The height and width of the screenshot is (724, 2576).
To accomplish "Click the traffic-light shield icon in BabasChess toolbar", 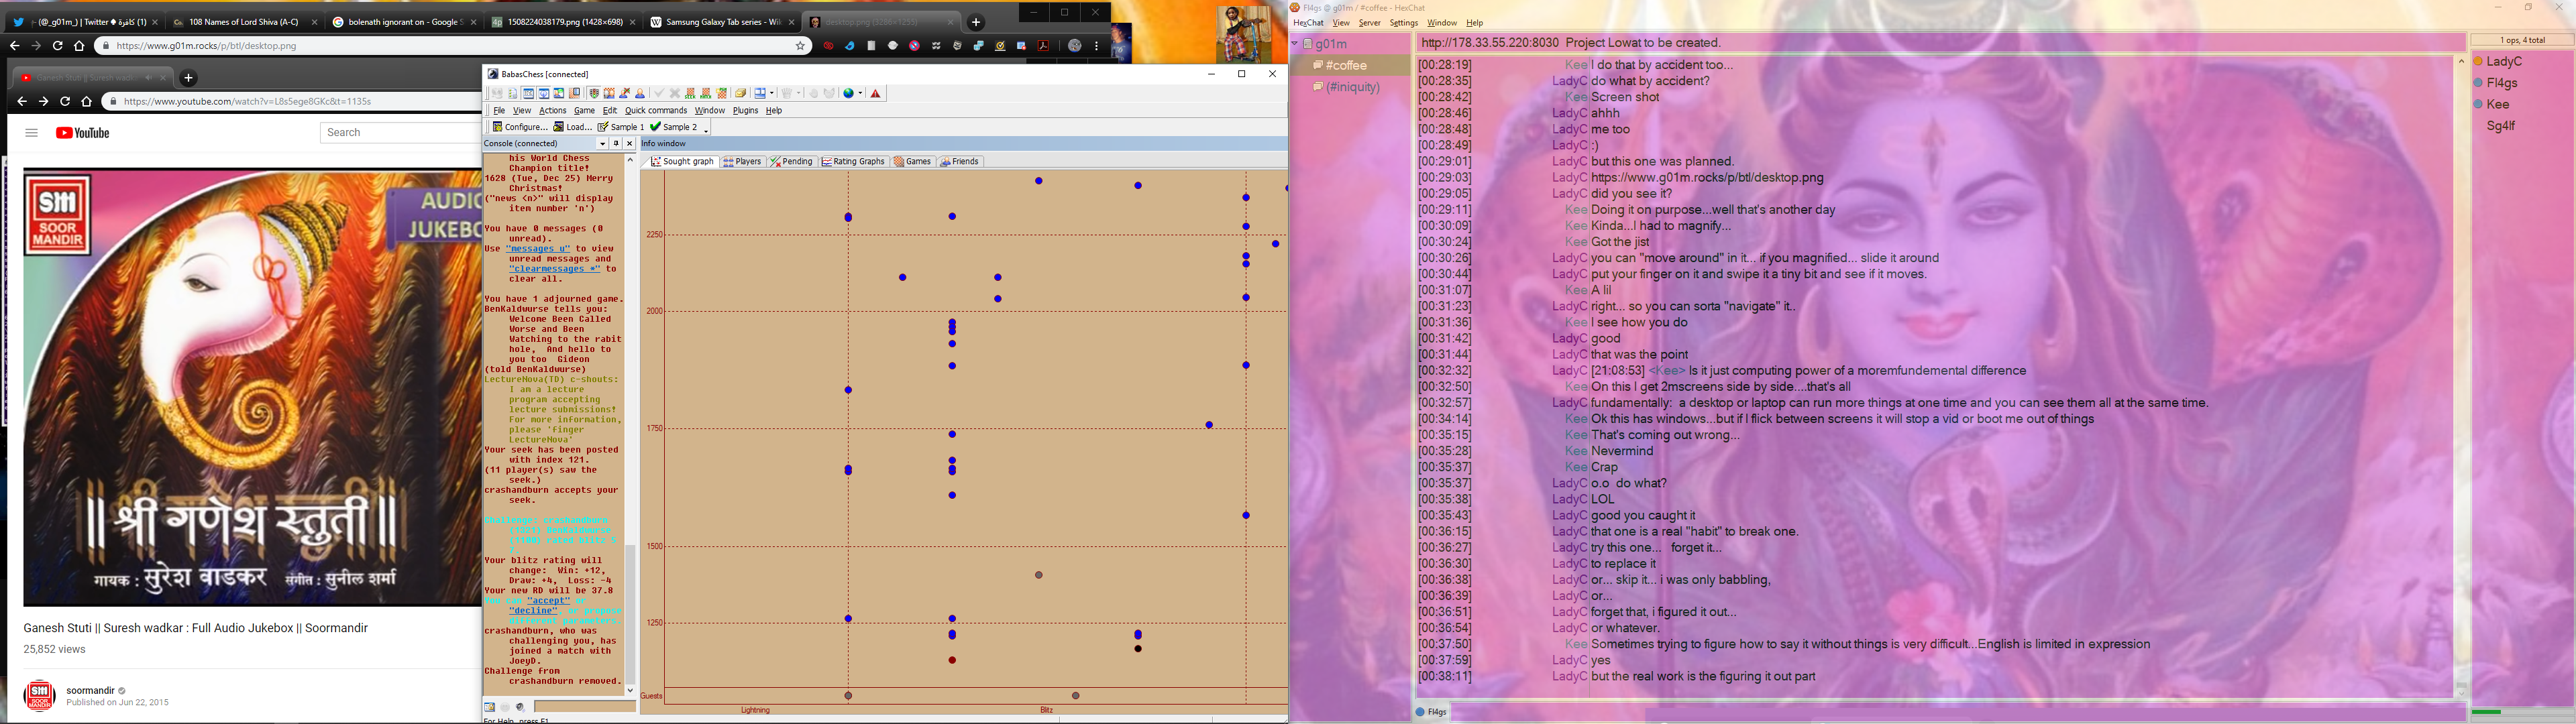I will [594, 93].
